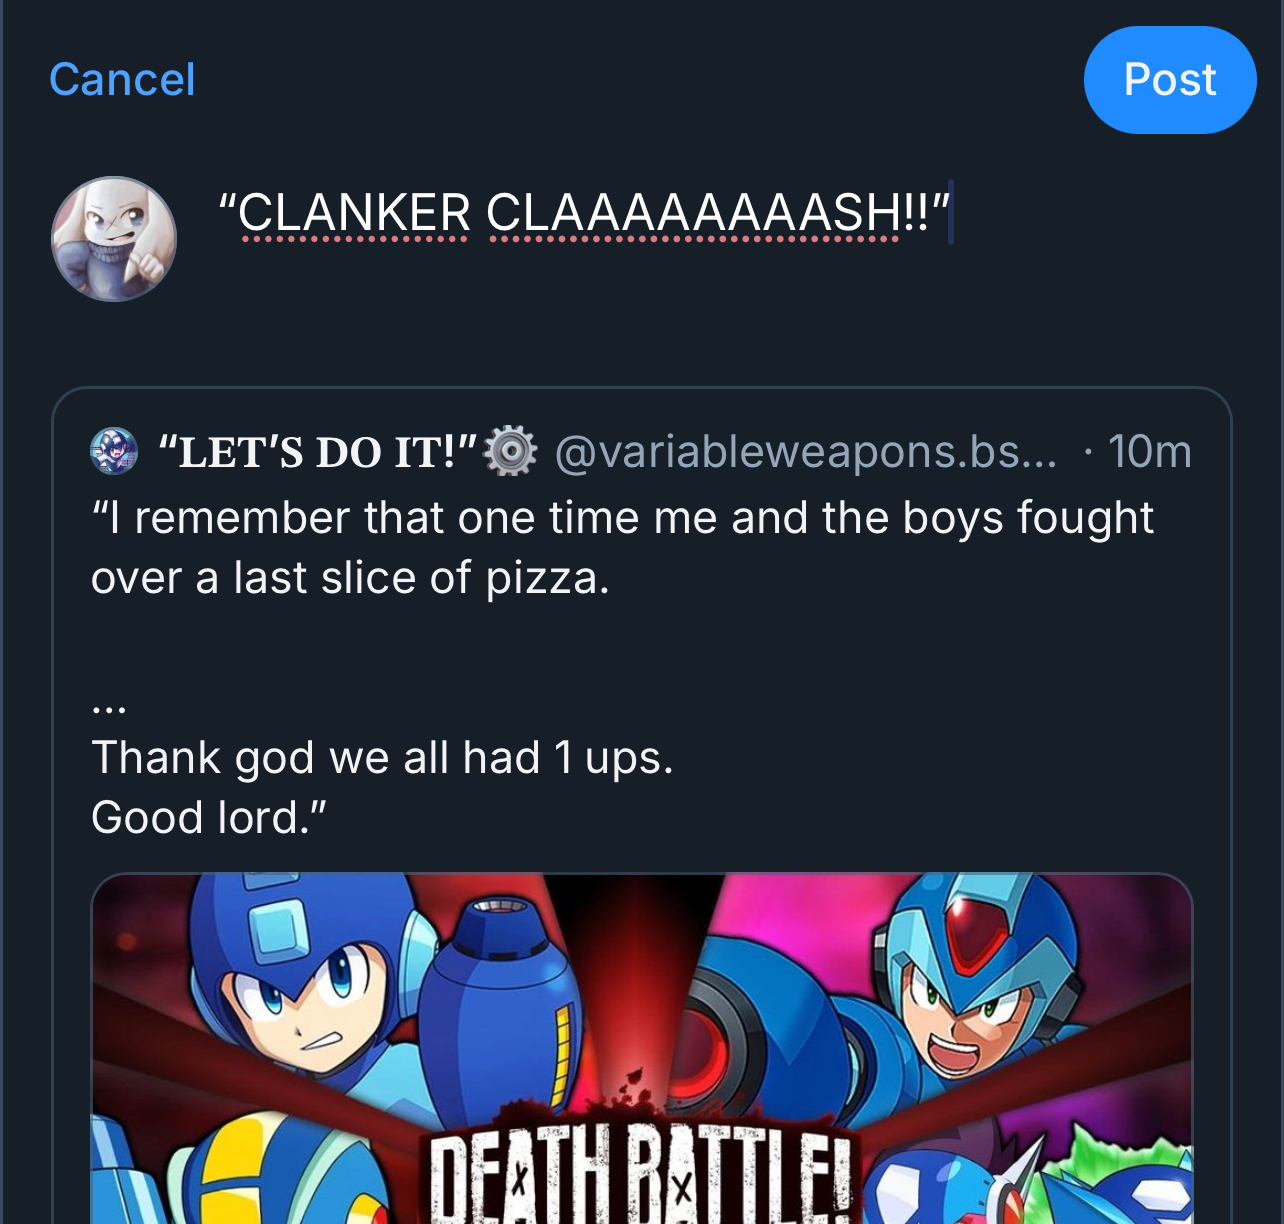Click the @variableweapons.bs... handle
Viewport: 1284px width, 1224px height.
click(x=805, y=452)
